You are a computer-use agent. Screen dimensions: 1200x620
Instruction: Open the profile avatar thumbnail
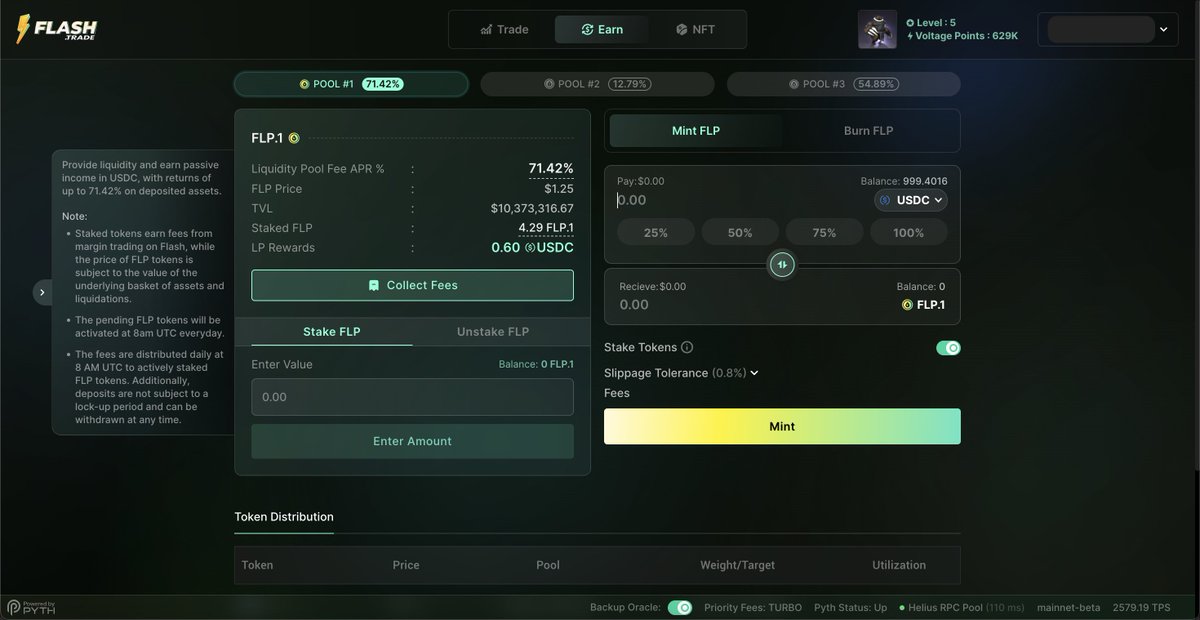(877, 30)
